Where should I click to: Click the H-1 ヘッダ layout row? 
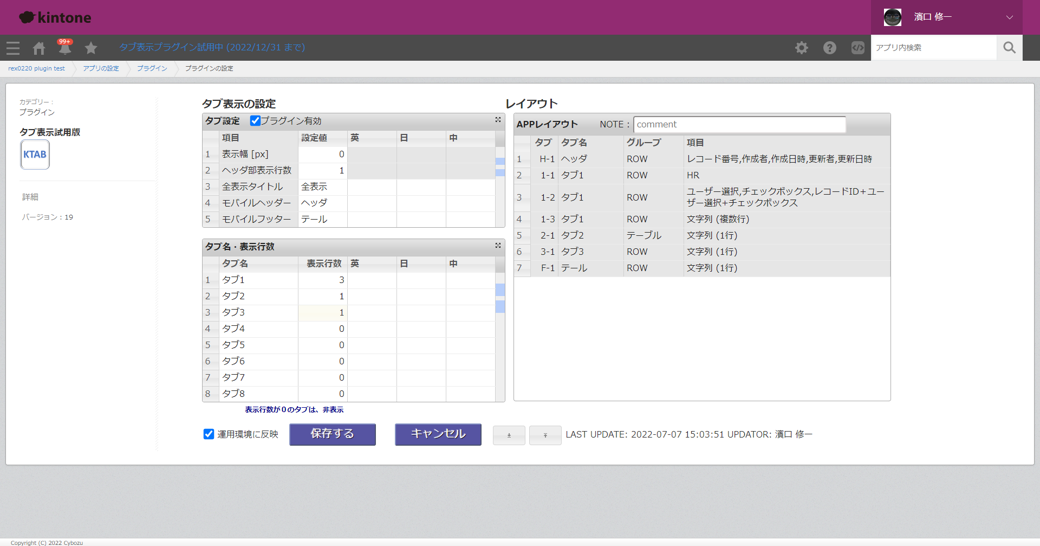(702, 159)
